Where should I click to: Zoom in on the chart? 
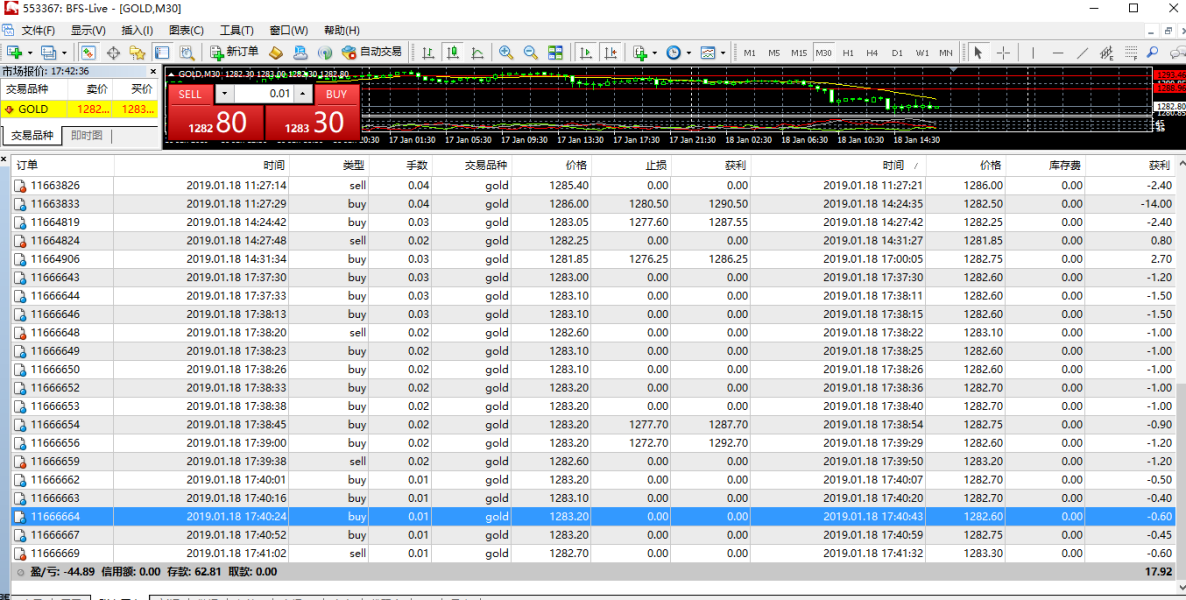click(x=506, y=52)
